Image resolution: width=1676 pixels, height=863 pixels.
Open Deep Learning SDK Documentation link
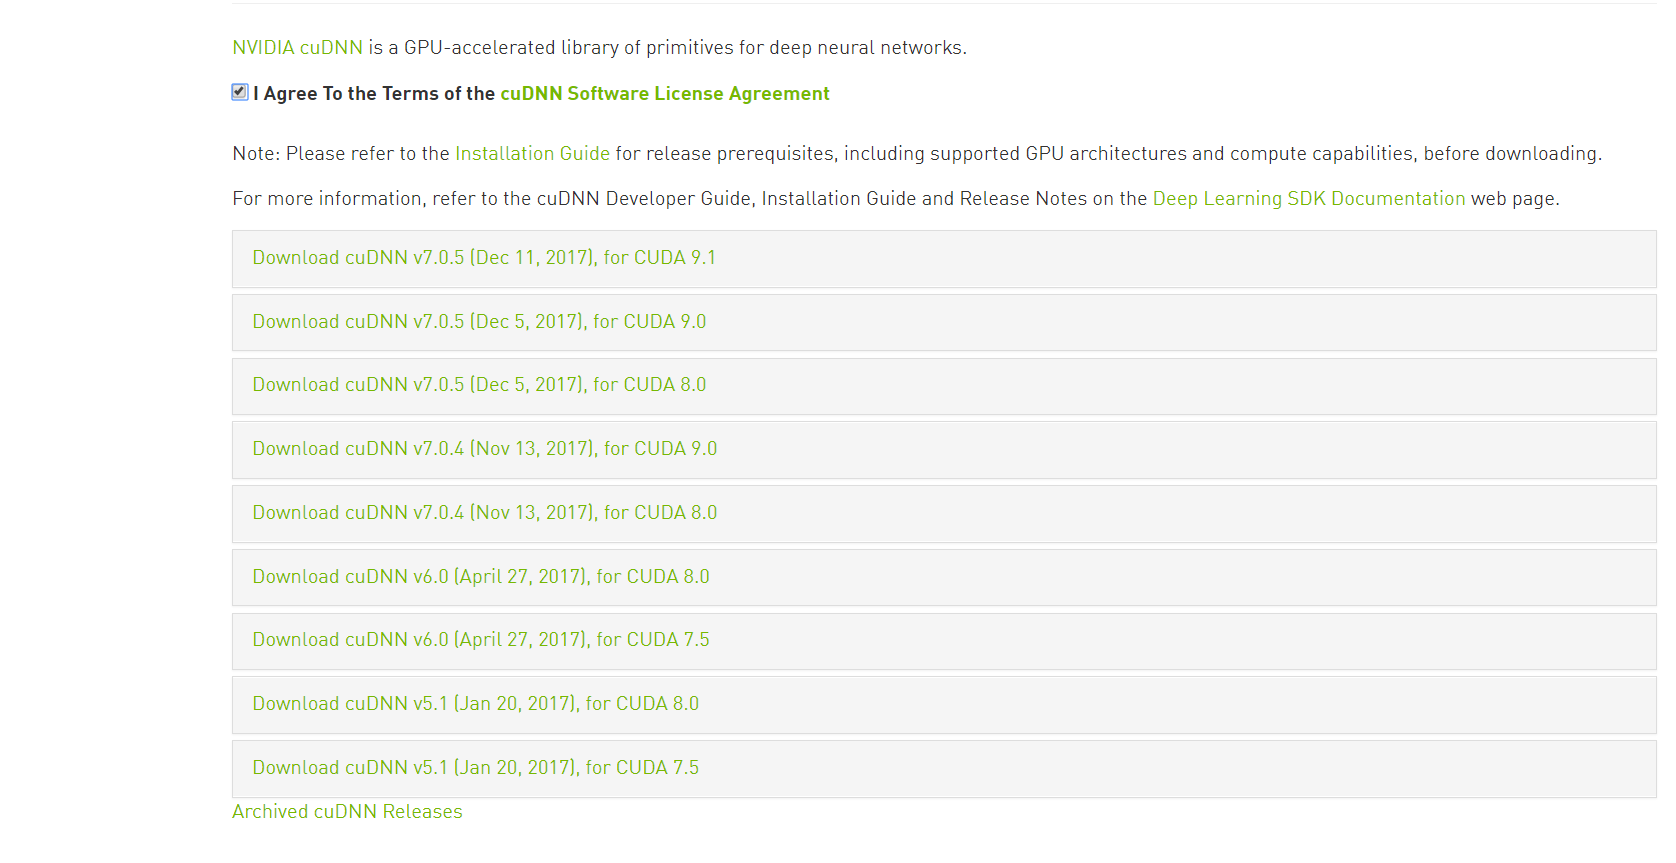pos(1309,199)
